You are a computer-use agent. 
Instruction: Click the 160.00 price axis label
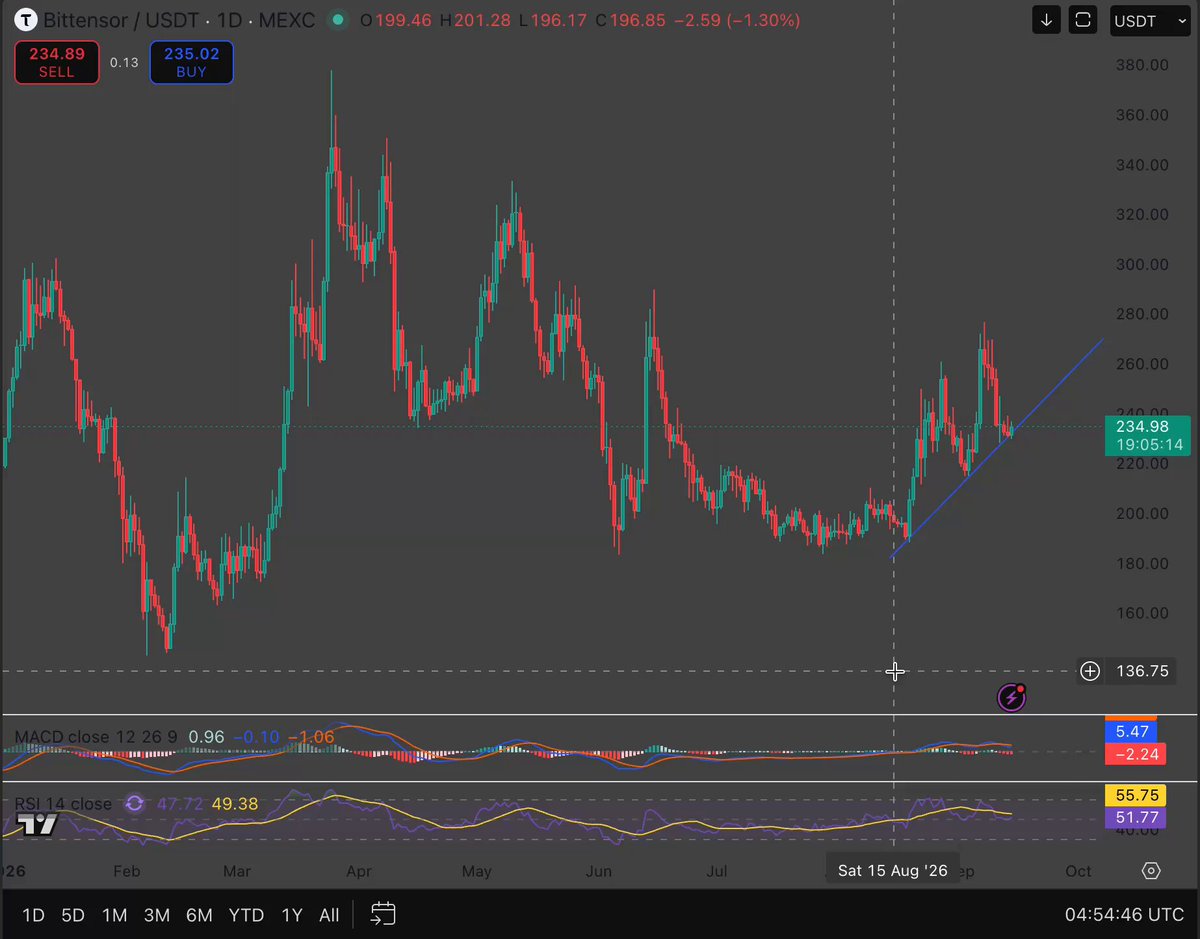coord(1142,613)
